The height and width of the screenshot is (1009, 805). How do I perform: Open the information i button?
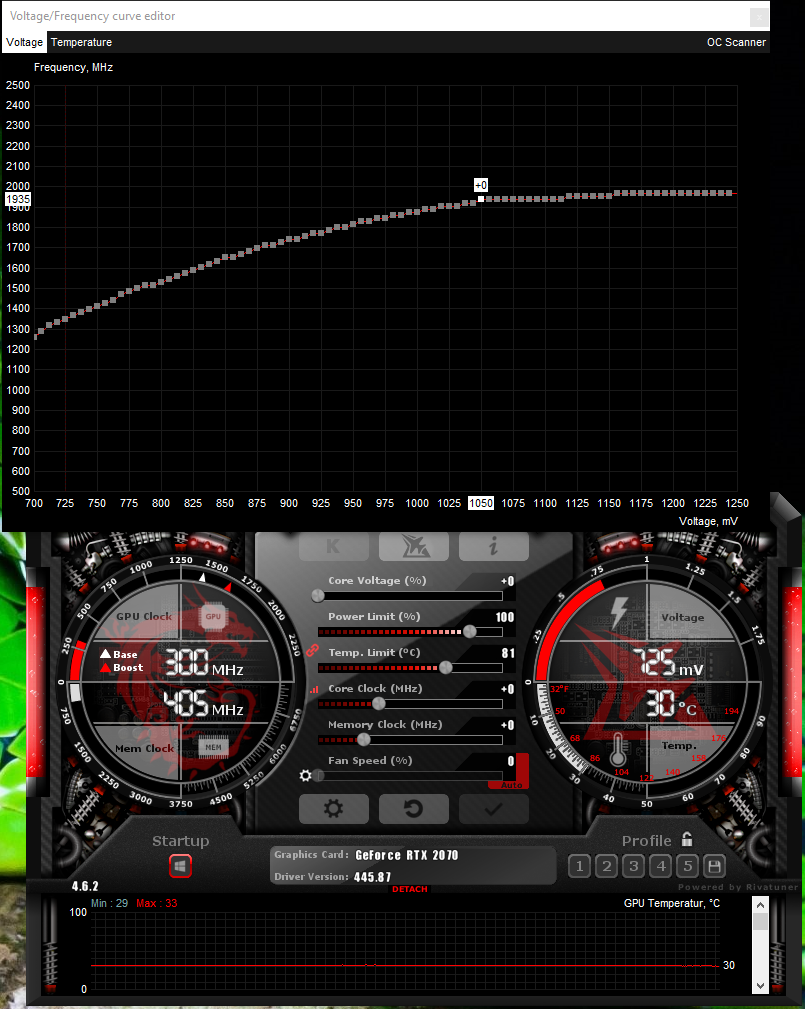pos(494,546)
